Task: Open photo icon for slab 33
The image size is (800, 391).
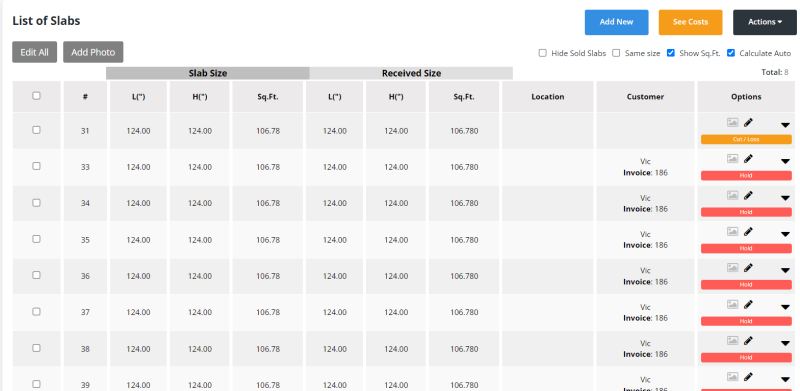Action: tap(733, 159)
